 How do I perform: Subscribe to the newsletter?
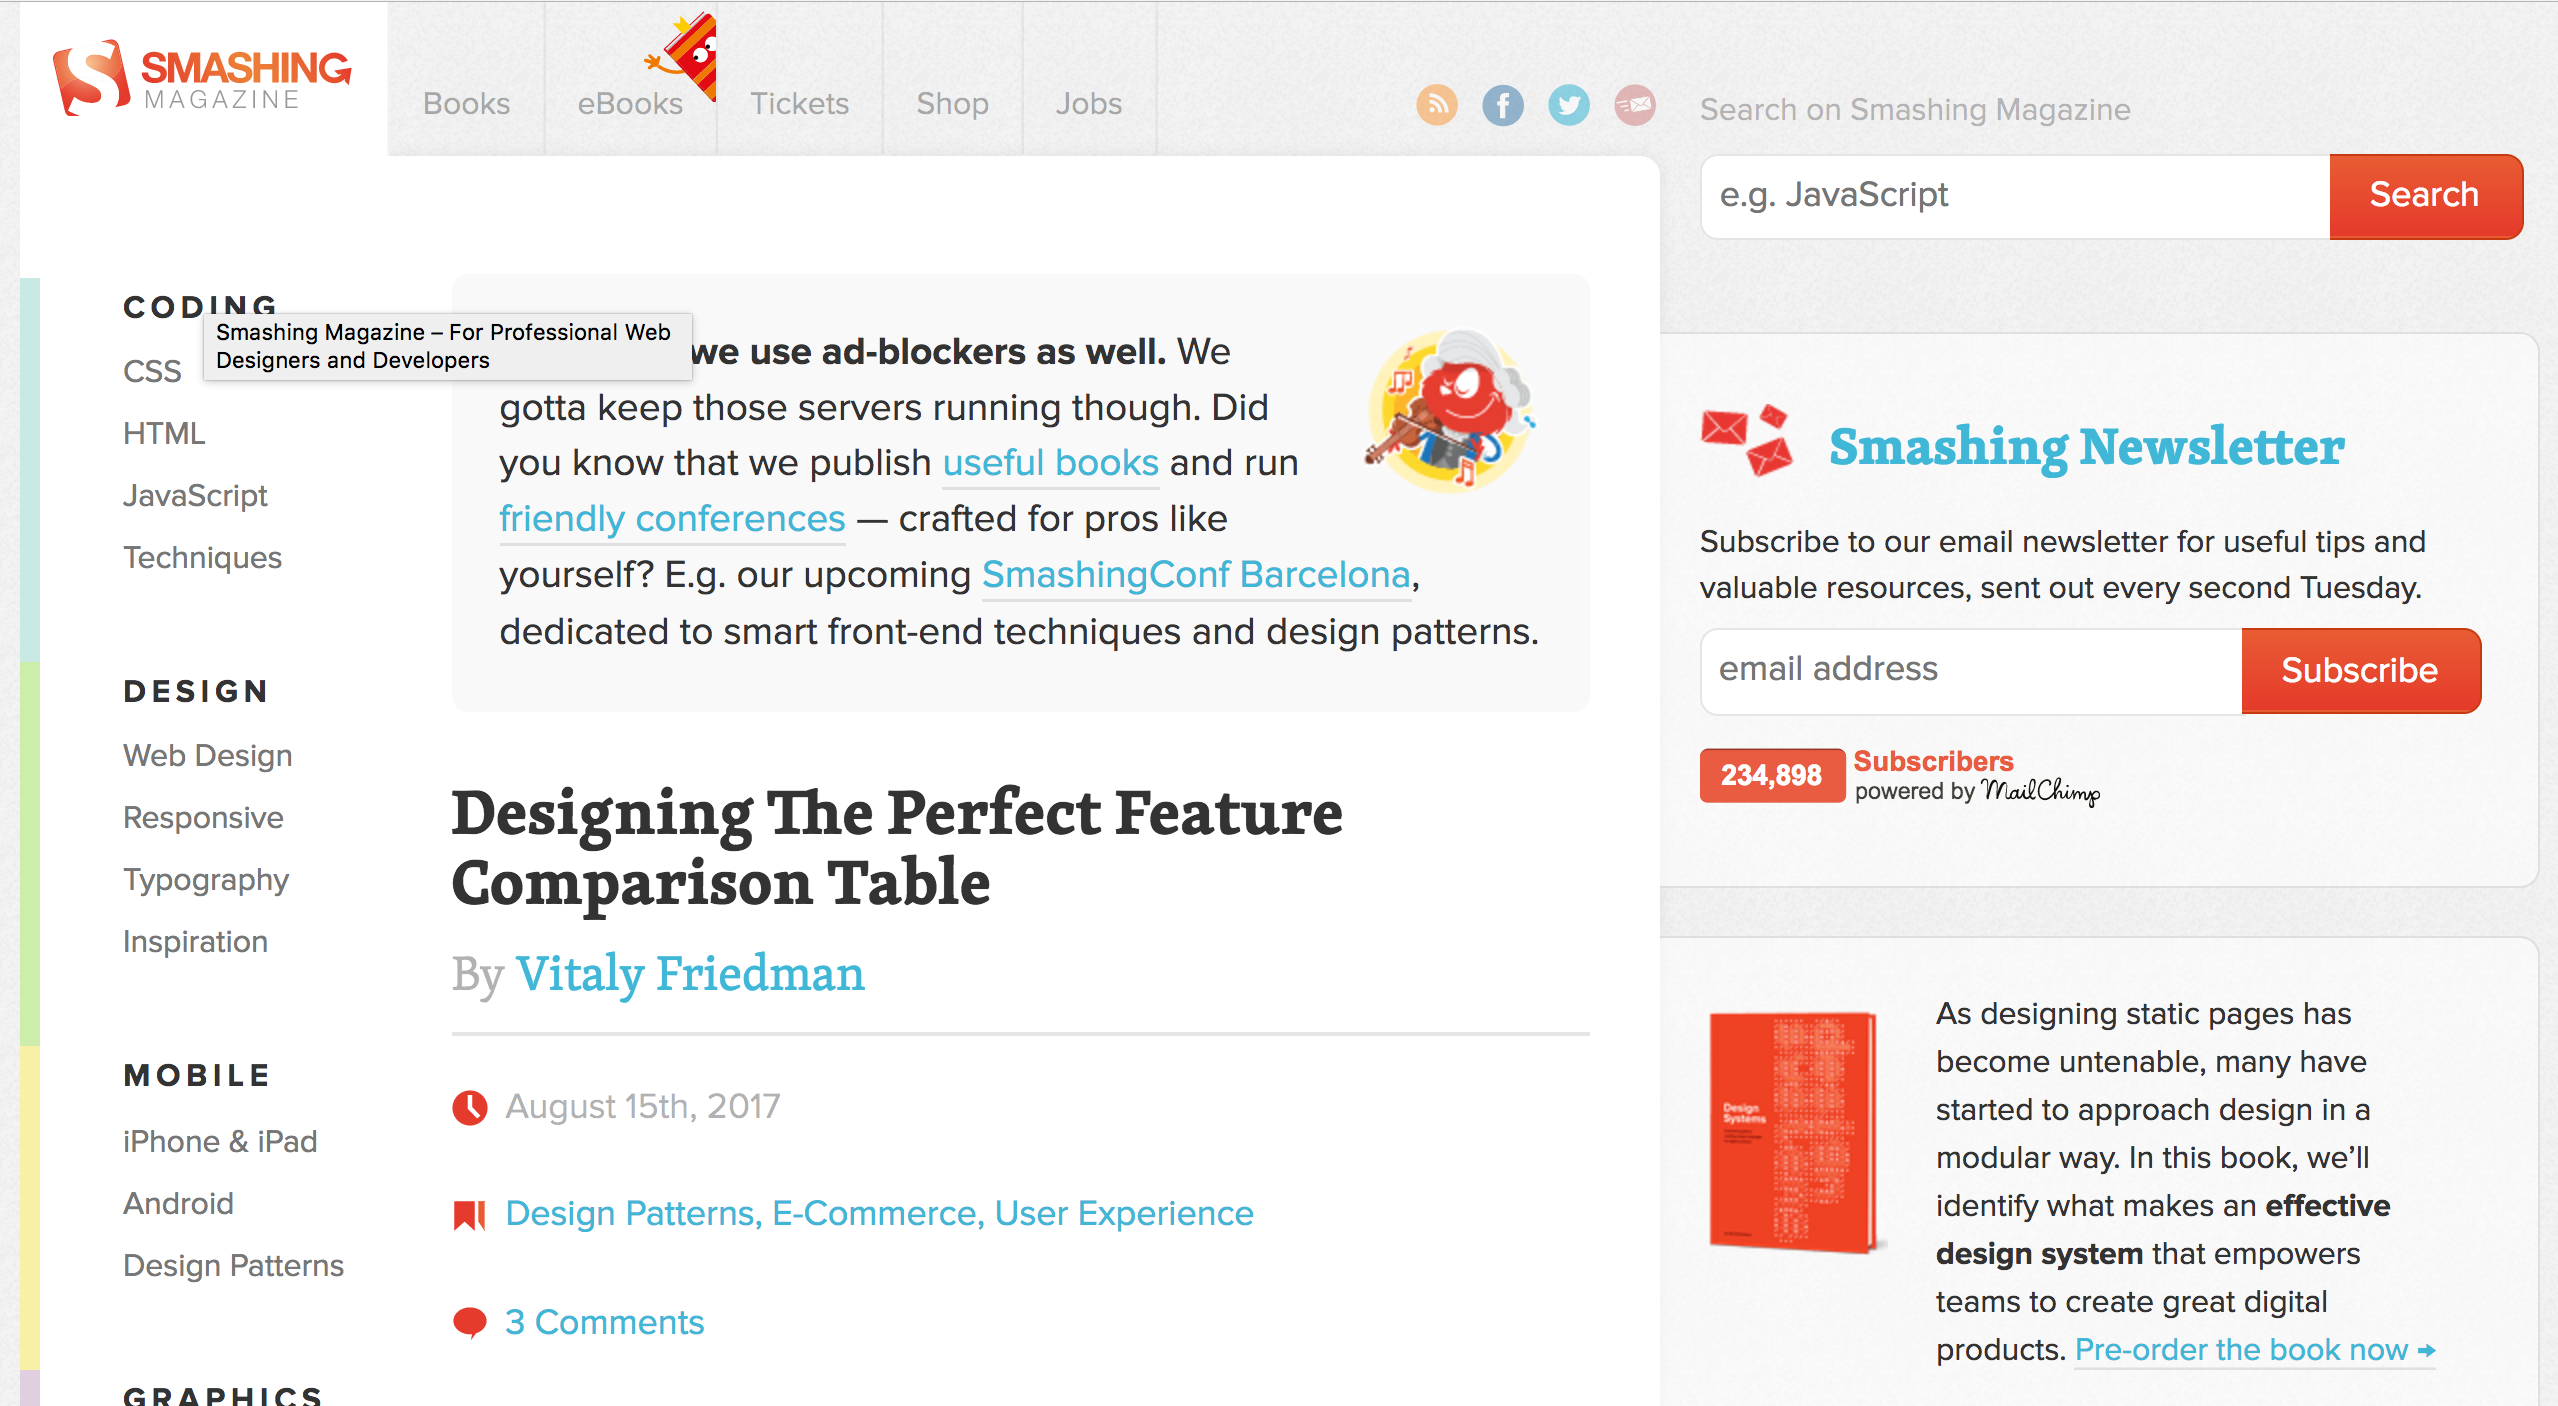click(2360, 671)
